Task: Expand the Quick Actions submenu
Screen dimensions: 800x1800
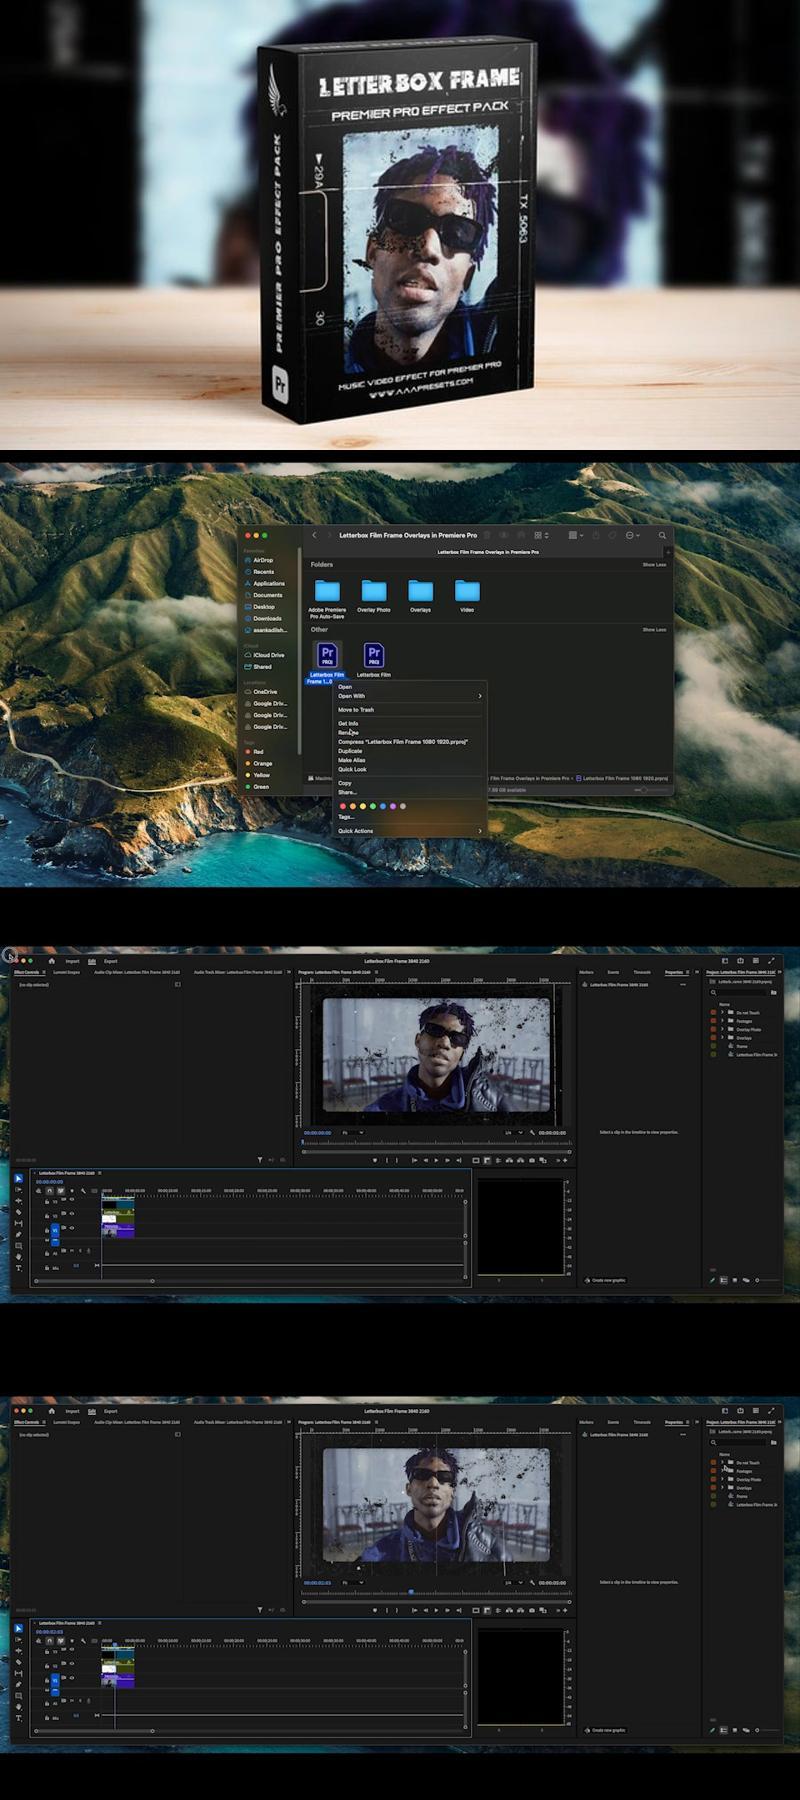Action: pyautogui.click(x=410, y=831)
